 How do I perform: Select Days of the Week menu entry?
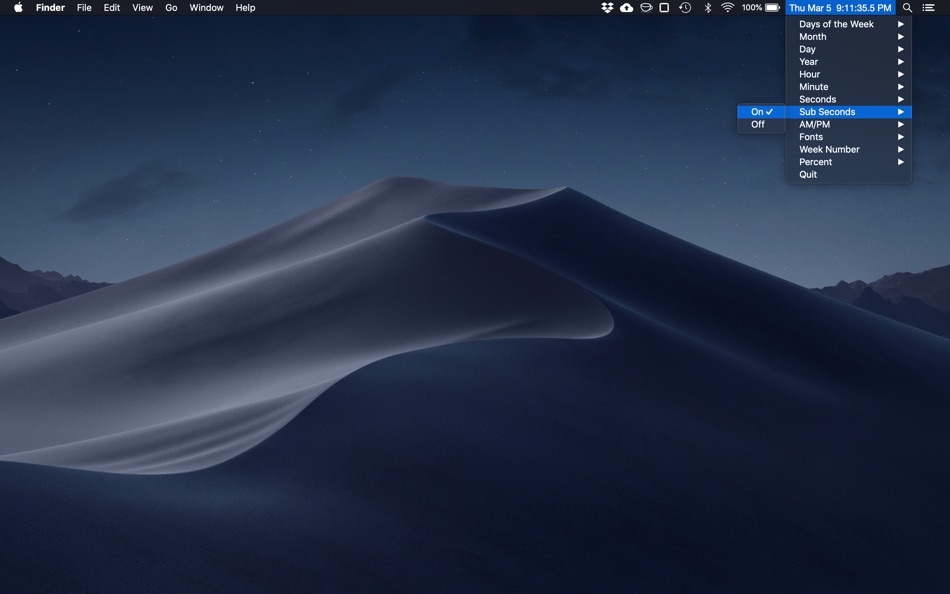(x=835, y=23)
